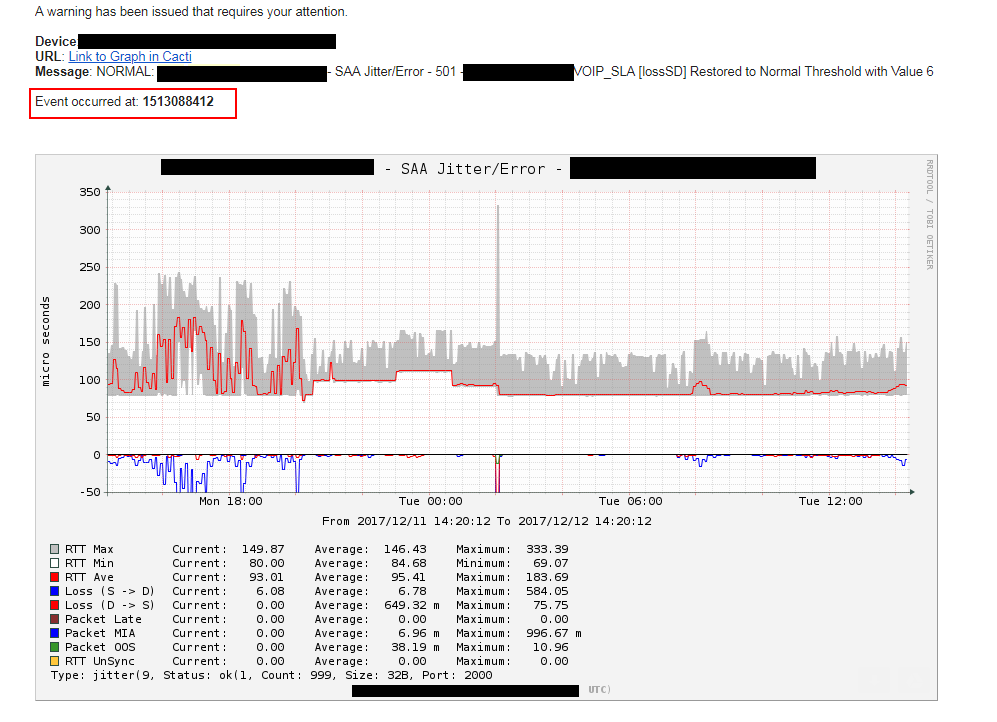Viewport: 997px width, 722px height.
Task: Click the Loss (D -> S) red legend swatch
Action: click(x=52, y=605)
